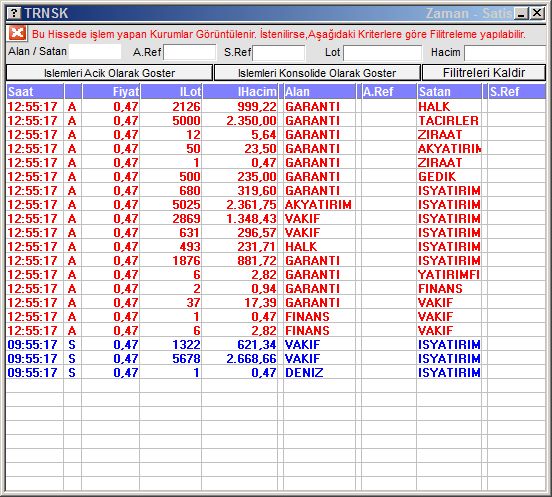
Task: Click the ILot column header
Action: point(171,92)
